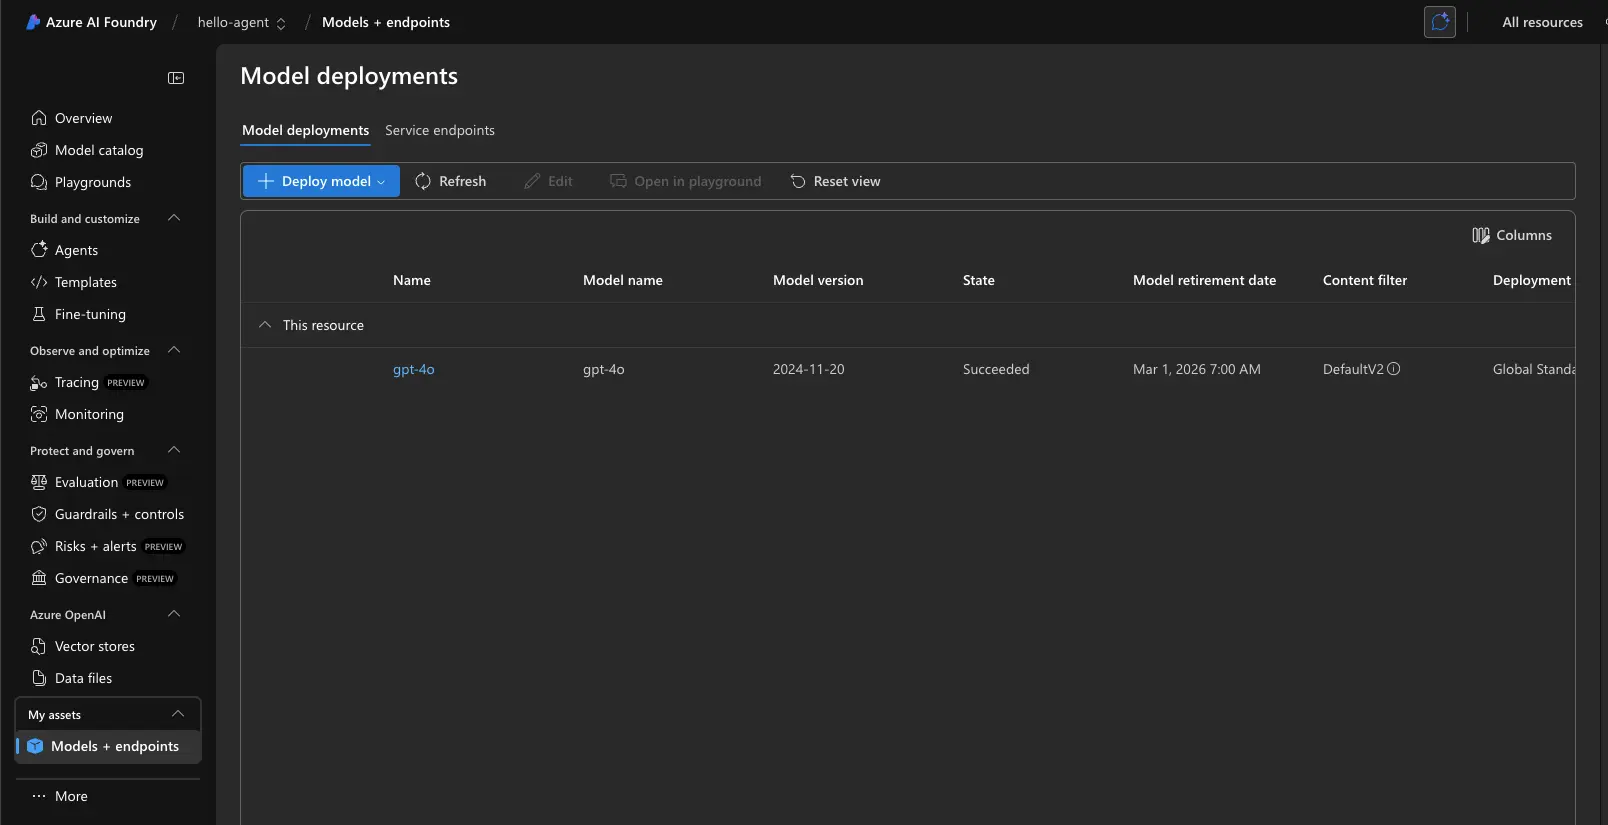Screen dimensions: 1608x825
Task: Click the Vector stores icon
Action: [39, 646]
